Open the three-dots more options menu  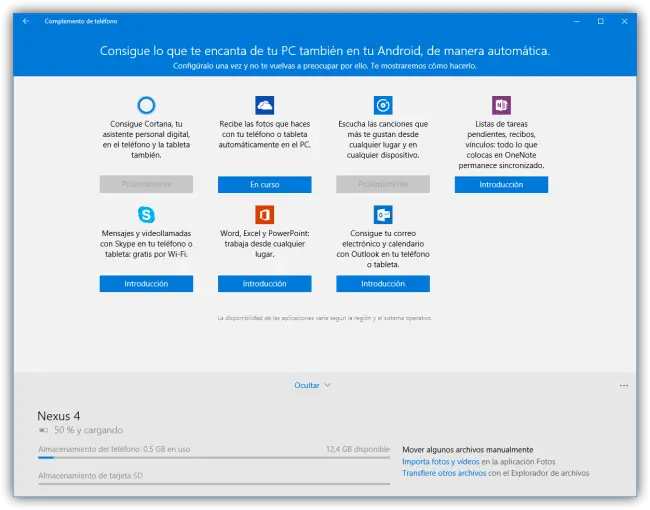624,385
